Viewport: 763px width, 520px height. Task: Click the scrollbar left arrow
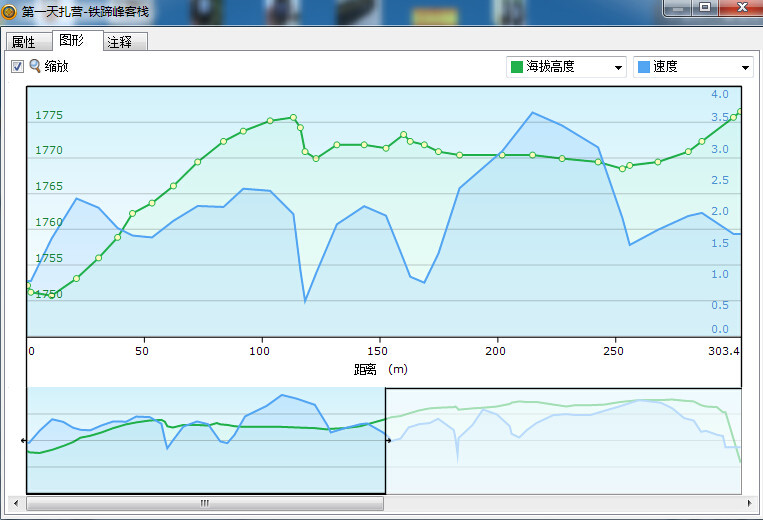pyautogui.click(x=16, y=503)
